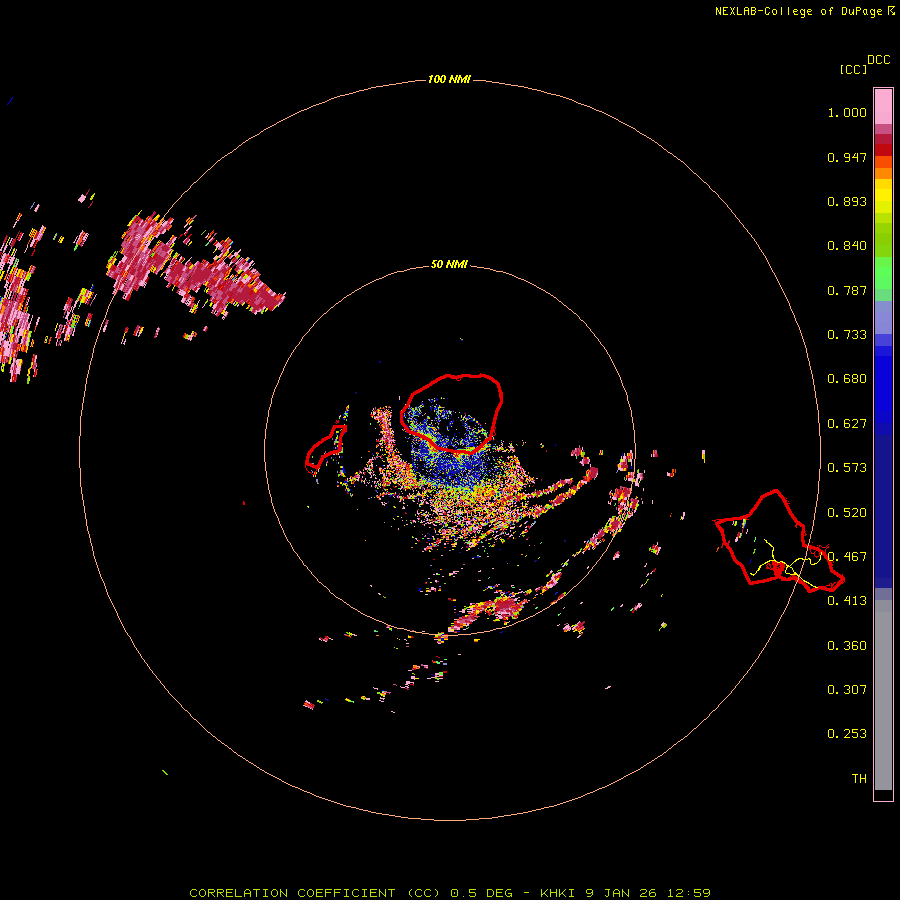Image resolution: width=900 pixels, height=900 pixels.
Task: Click the NEXLAB-College of DuPage credit text
Action: 804,11
